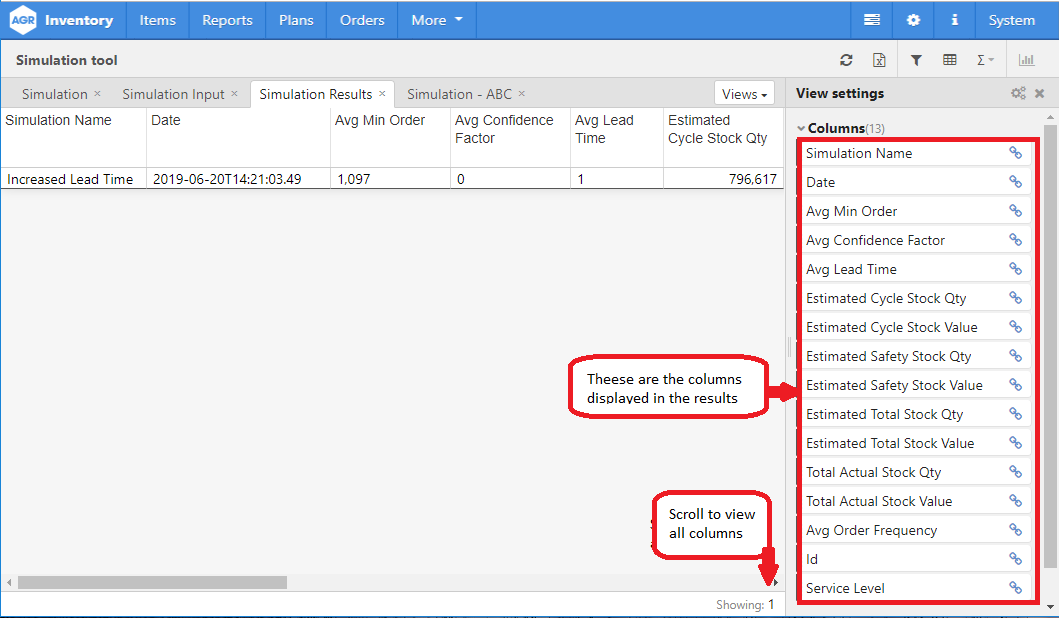Open the settings gear in top bar
Screen dimensions: 1059x618
(x=913, y=20)
